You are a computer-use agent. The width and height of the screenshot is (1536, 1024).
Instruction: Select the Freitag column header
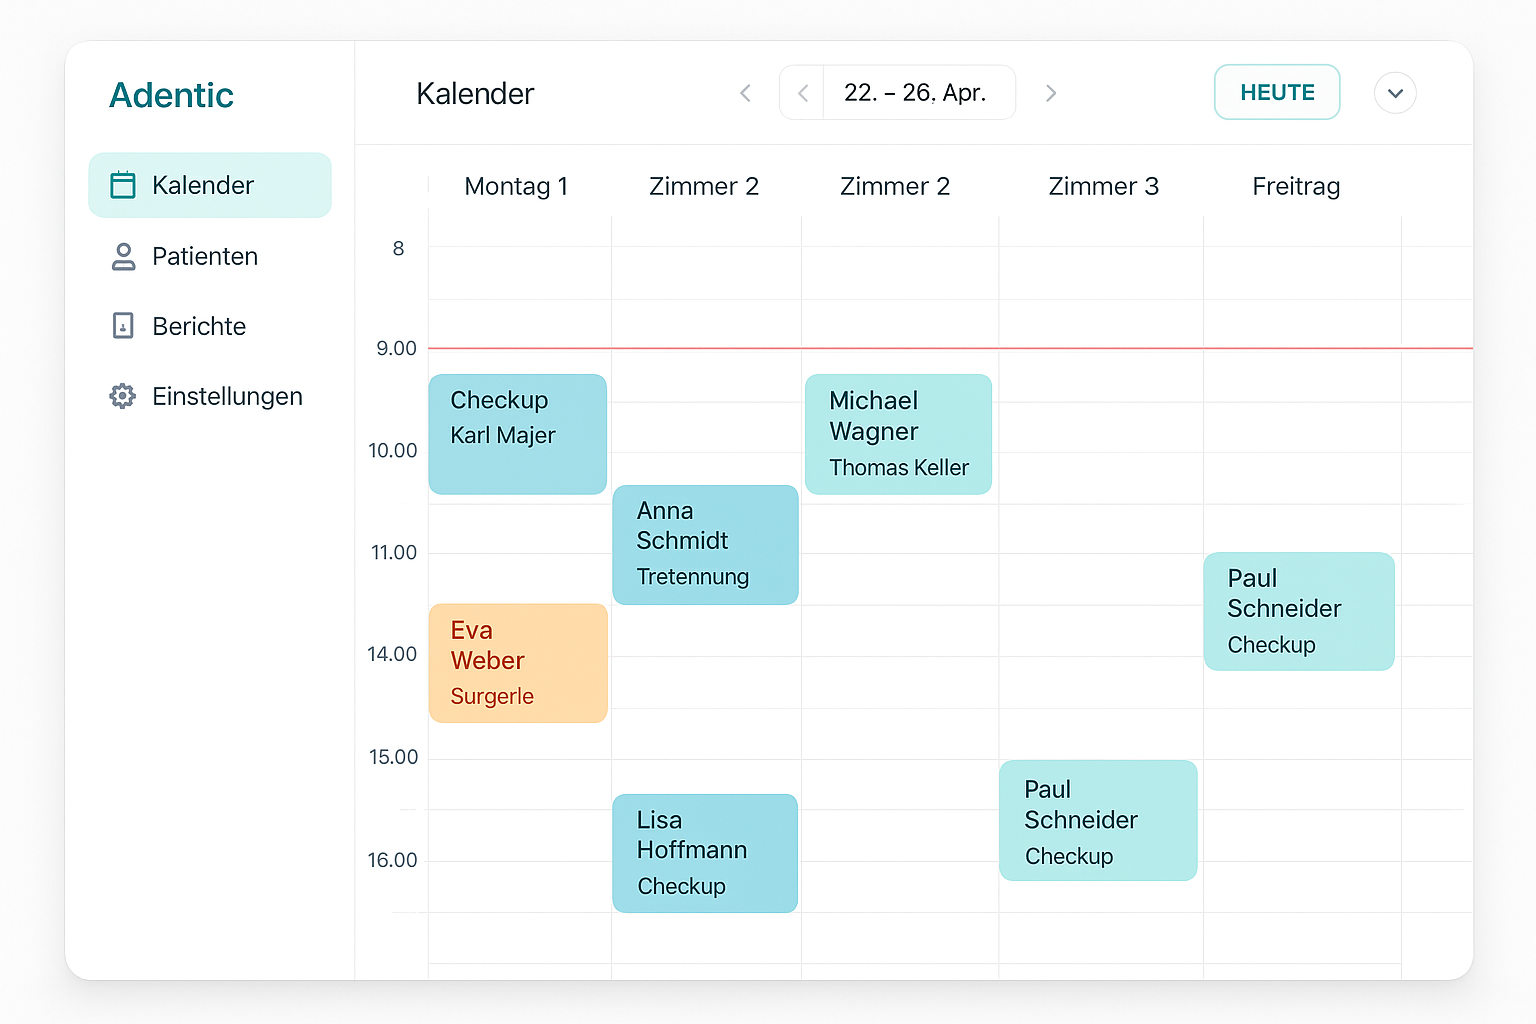coord(1296,186)
